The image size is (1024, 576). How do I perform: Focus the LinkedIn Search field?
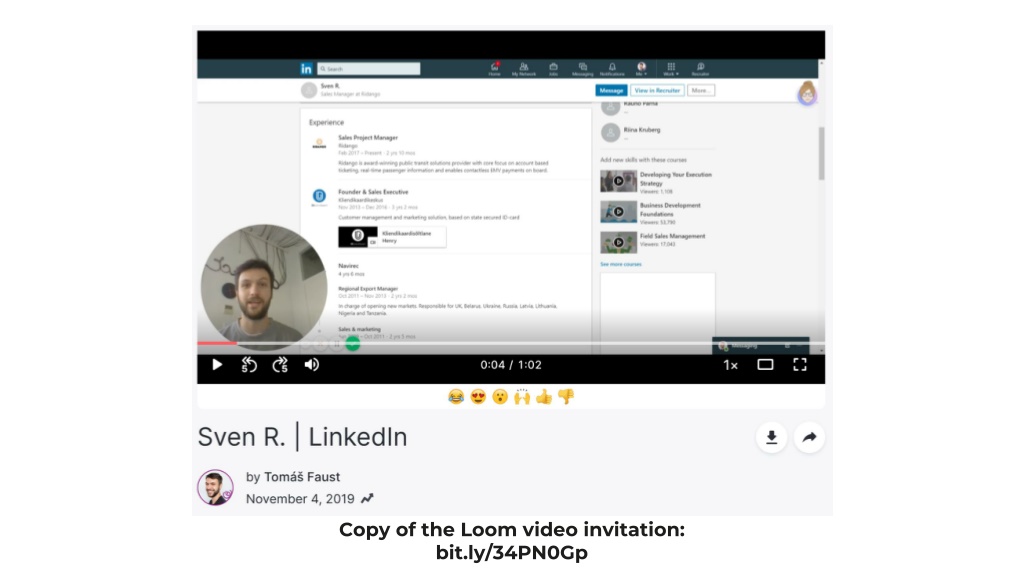tap(369, 69)
